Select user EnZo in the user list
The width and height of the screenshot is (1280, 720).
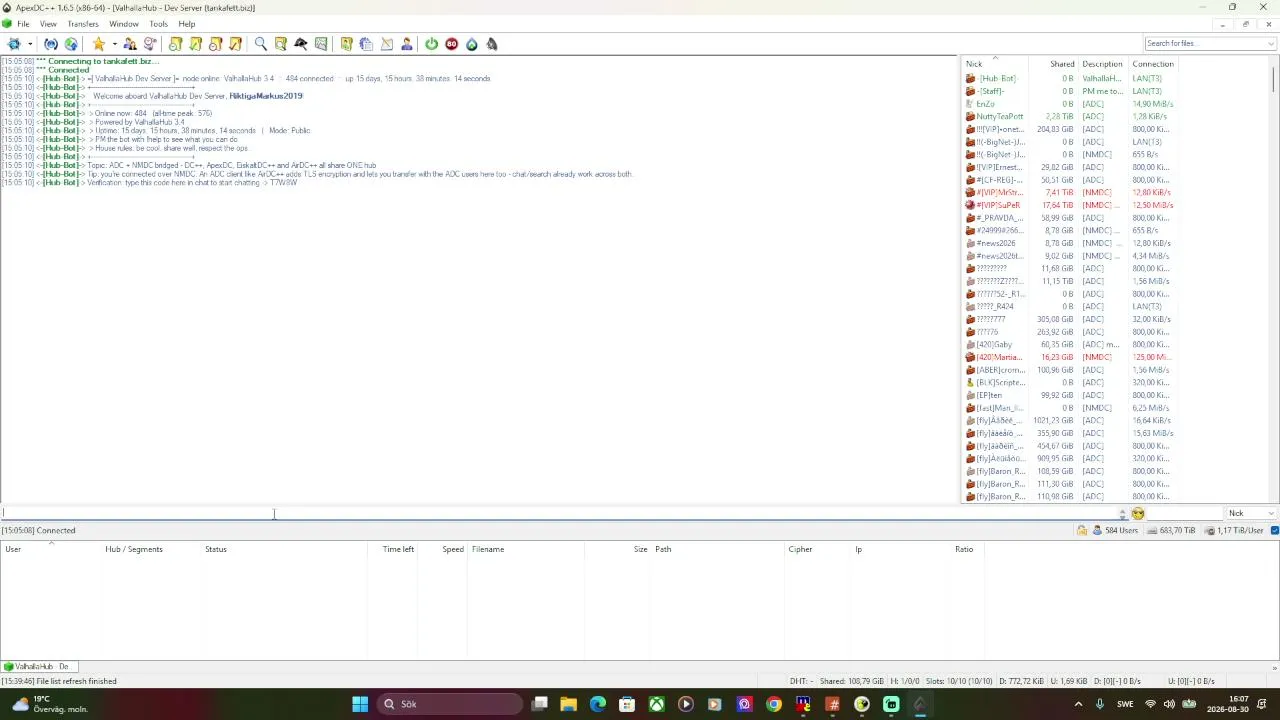pyautogui.click(x=1070, y=104)
